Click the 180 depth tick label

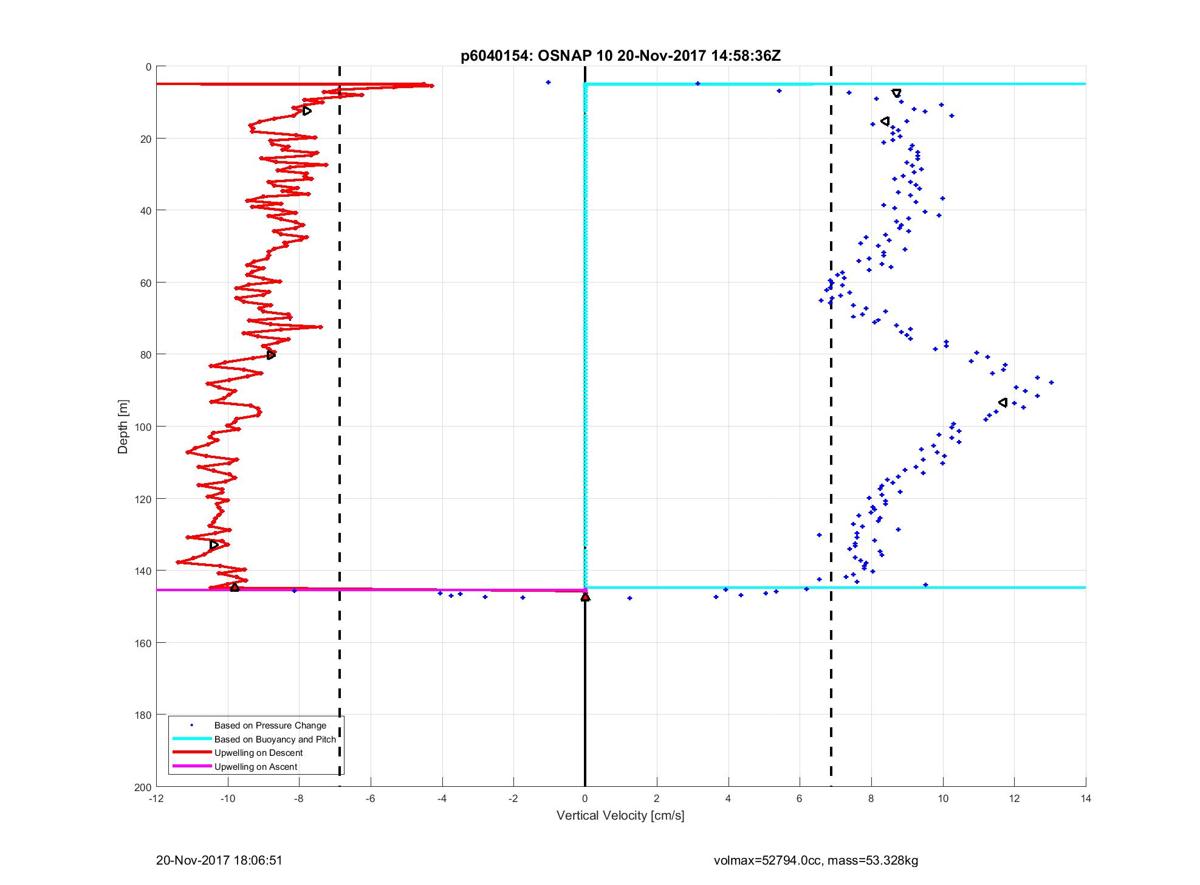click(x=141, y=715)
